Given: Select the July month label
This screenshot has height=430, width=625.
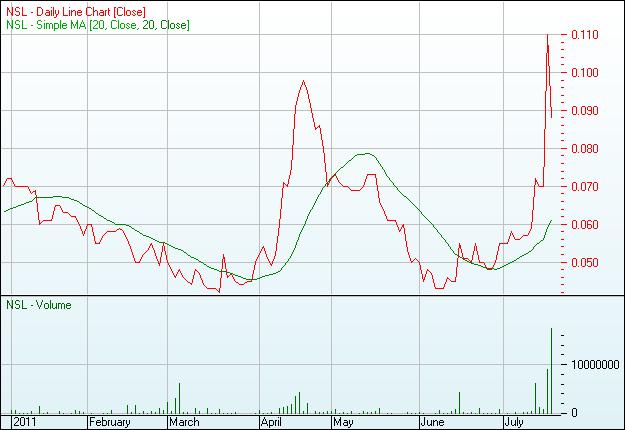Looking at the screenshot, I should (513, 423).
